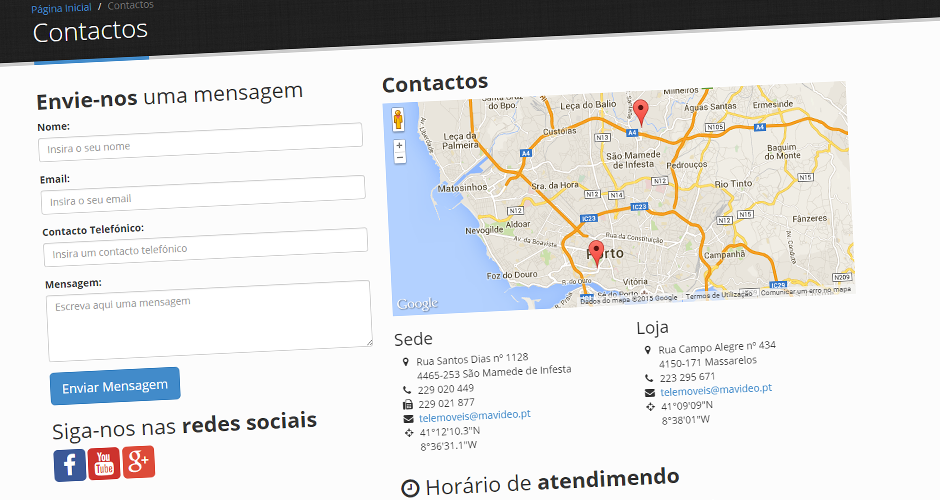Open the Google Plus social icon
The width and height of the screenshot is (940, 500).
tap(138, 462)
